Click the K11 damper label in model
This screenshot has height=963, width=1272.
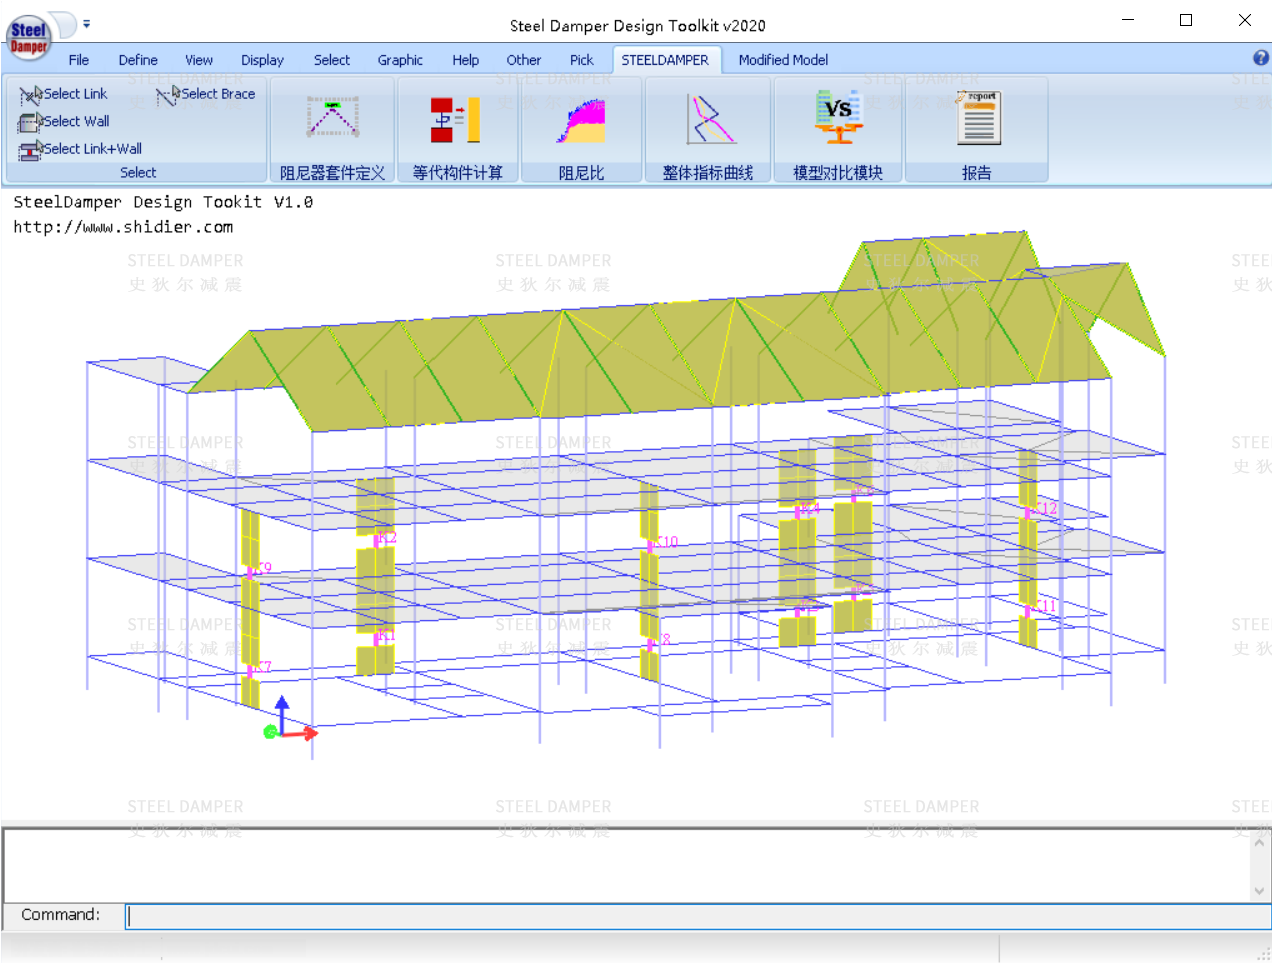pyautogui.click(x=1044, y=606)
